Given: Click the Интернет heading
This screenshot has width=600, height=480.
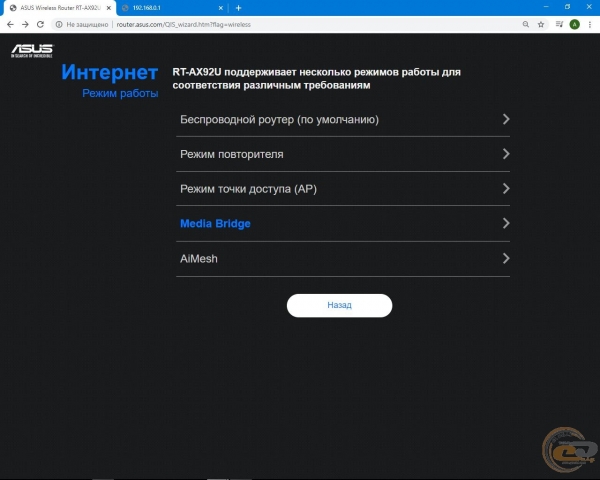Looking at the screenshot, I should click(x=109, y=72).
